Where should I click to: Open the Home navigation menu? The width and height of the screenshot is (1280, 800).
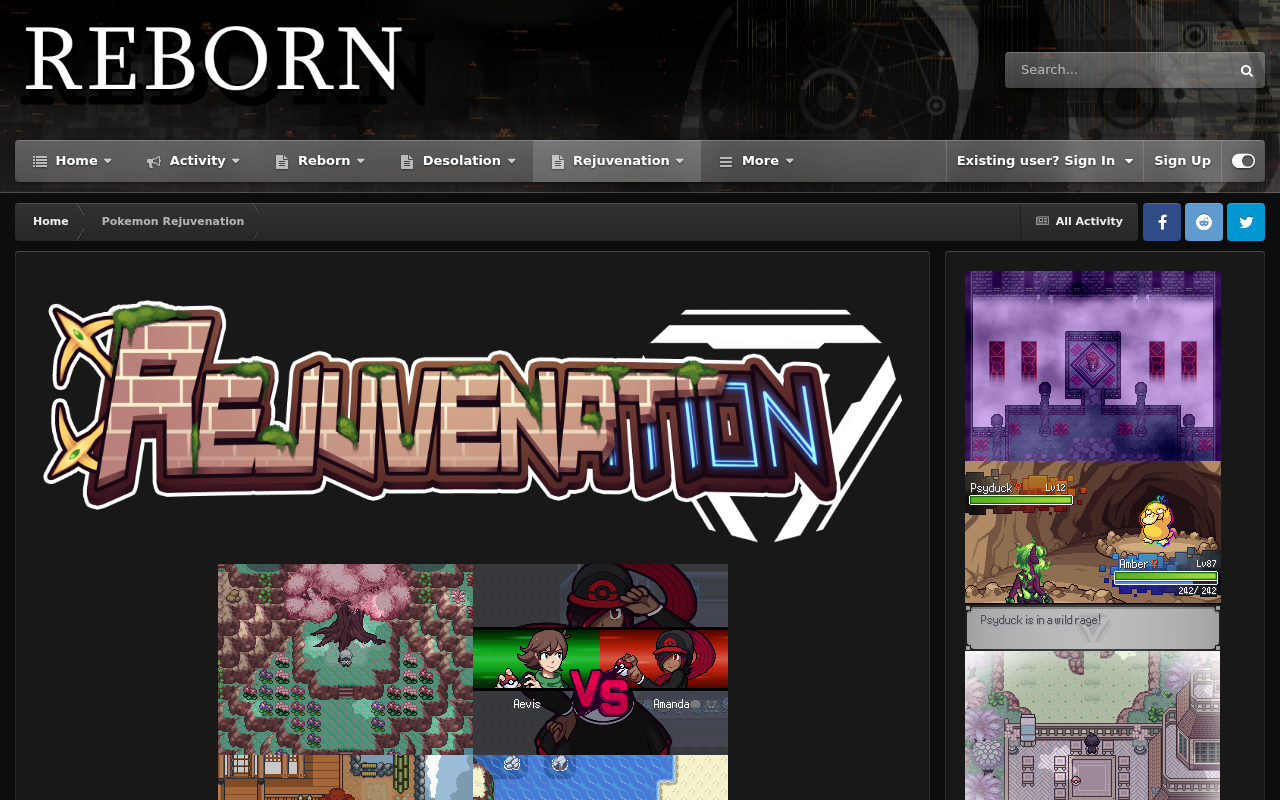[x=72, y=161]
